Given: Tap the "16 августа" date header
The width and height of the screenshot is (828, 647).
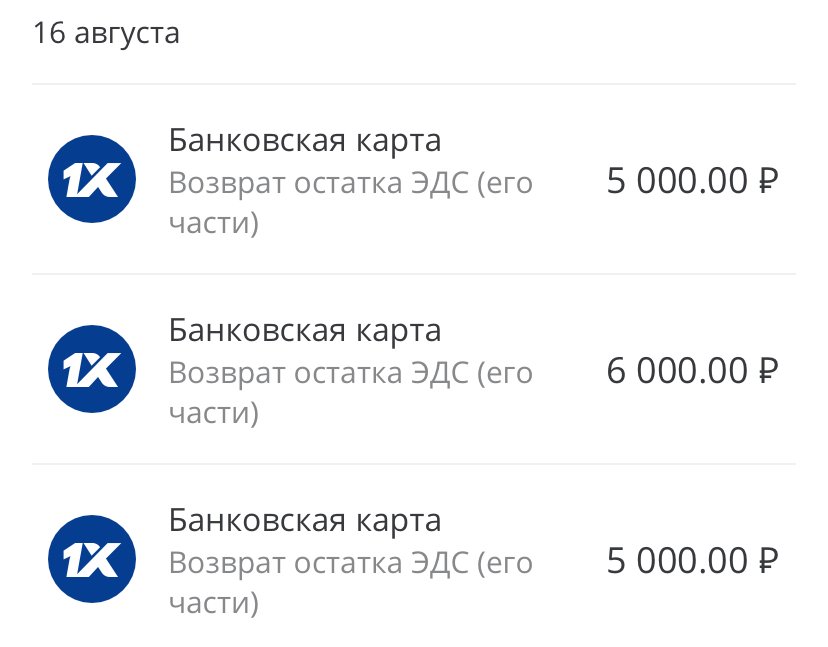Looking at the screenshot, I should [x=107, y=33].
